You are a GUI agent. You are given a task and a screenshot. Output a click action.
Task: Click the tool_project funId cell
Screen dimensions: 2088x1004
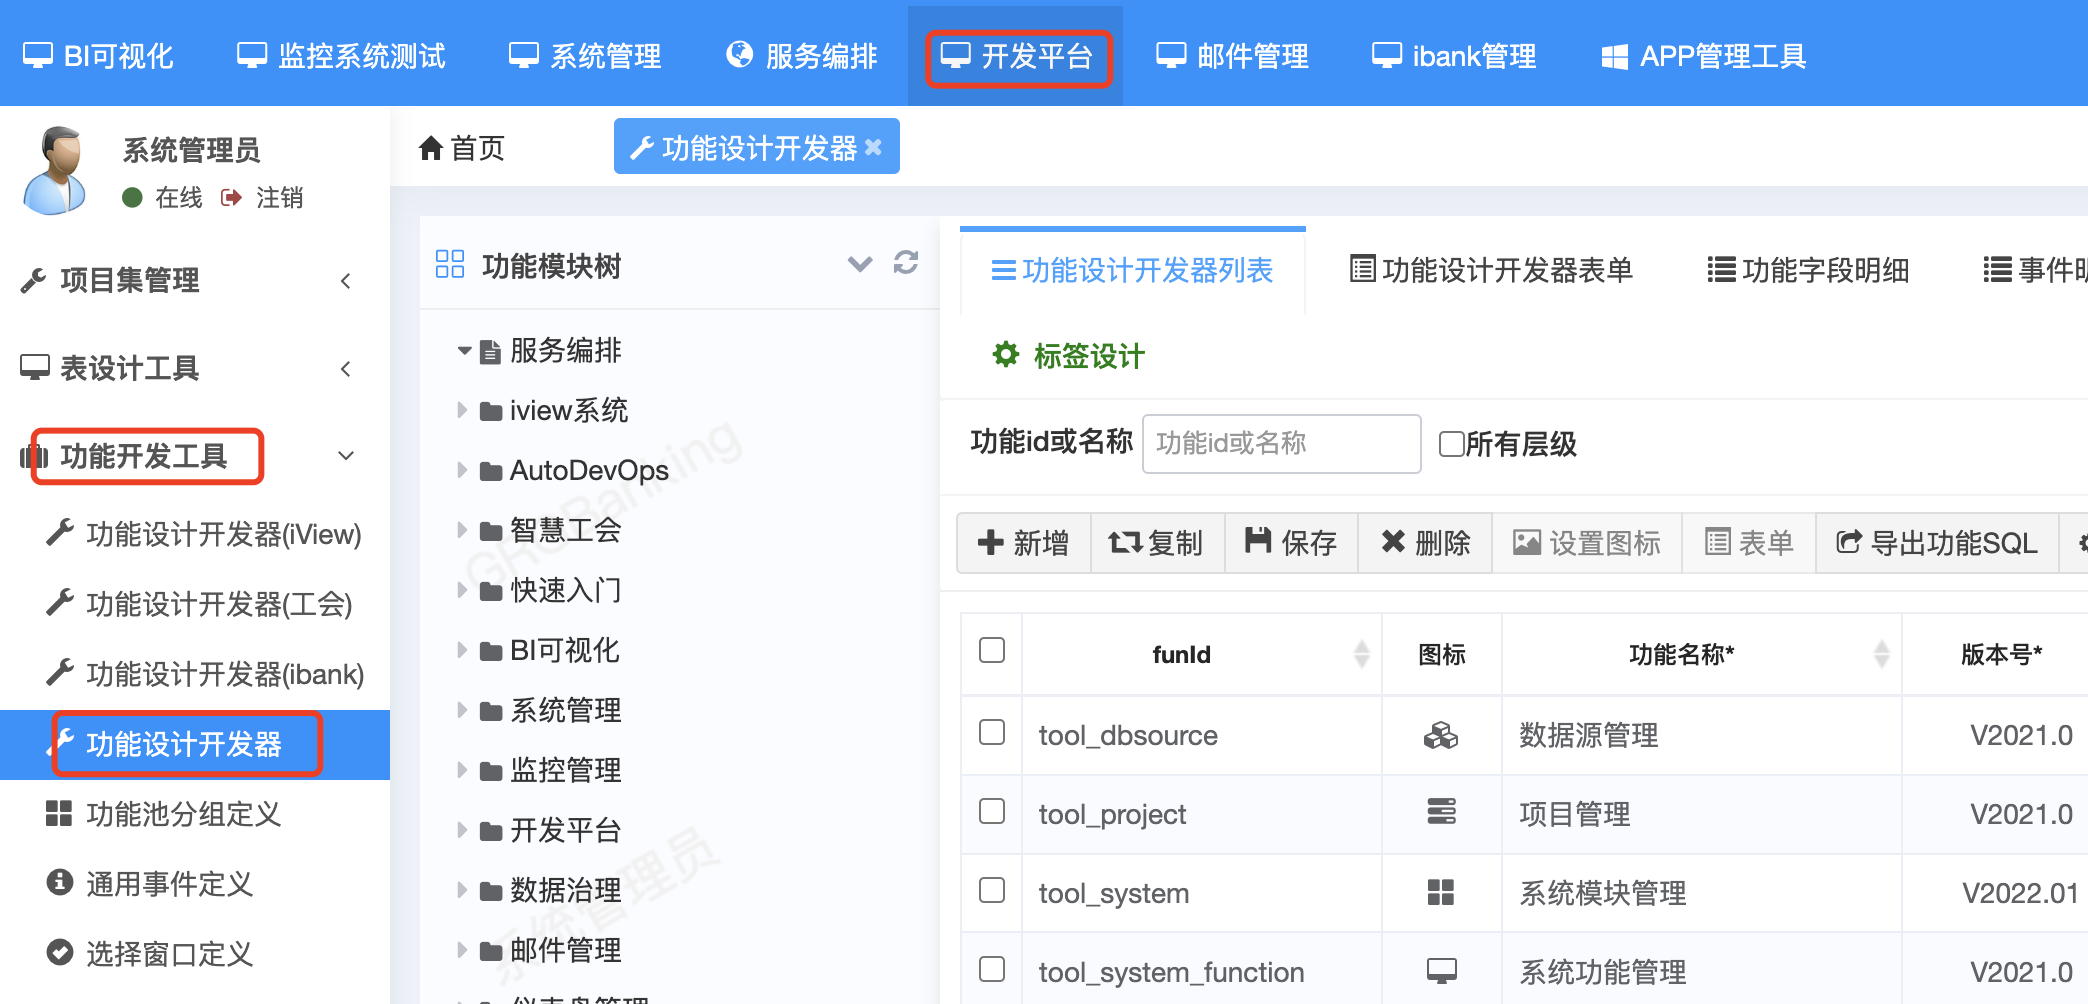[1202, 814]
